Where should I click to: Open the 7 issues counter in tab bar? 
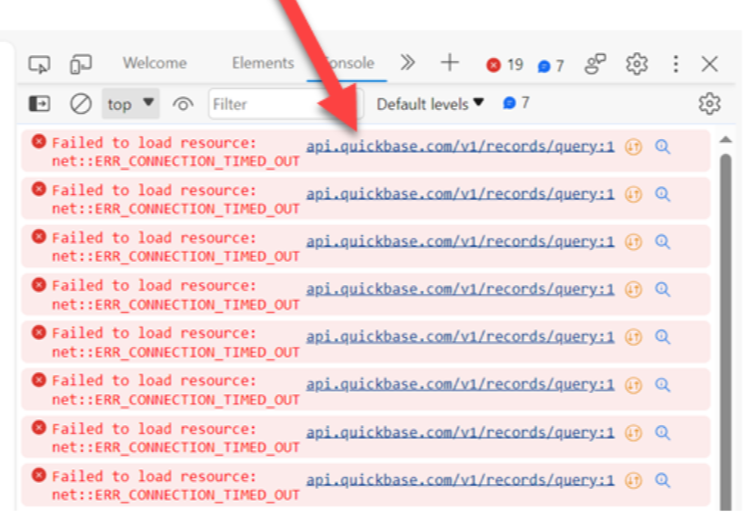[551, 65]
